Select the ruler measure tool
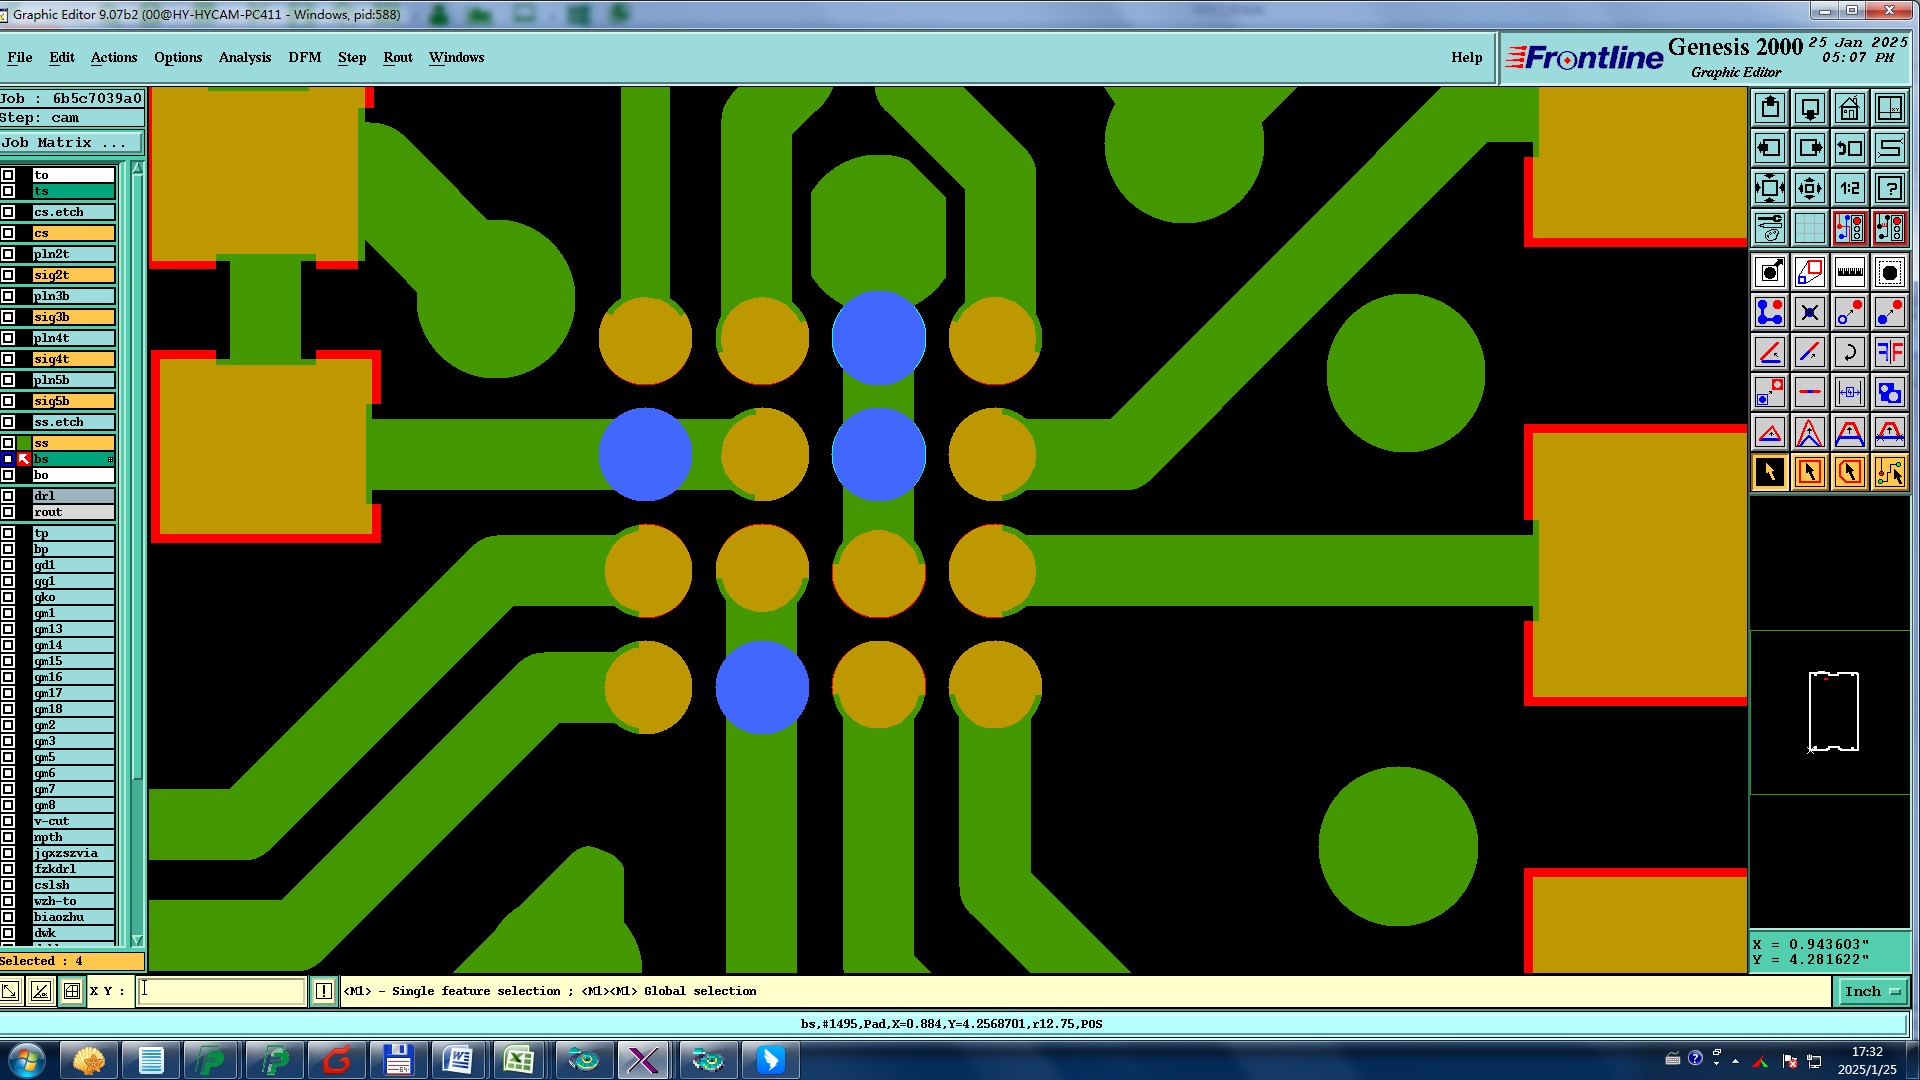The height and width of the screenshot is (1080, 1920). point(1849,272)
